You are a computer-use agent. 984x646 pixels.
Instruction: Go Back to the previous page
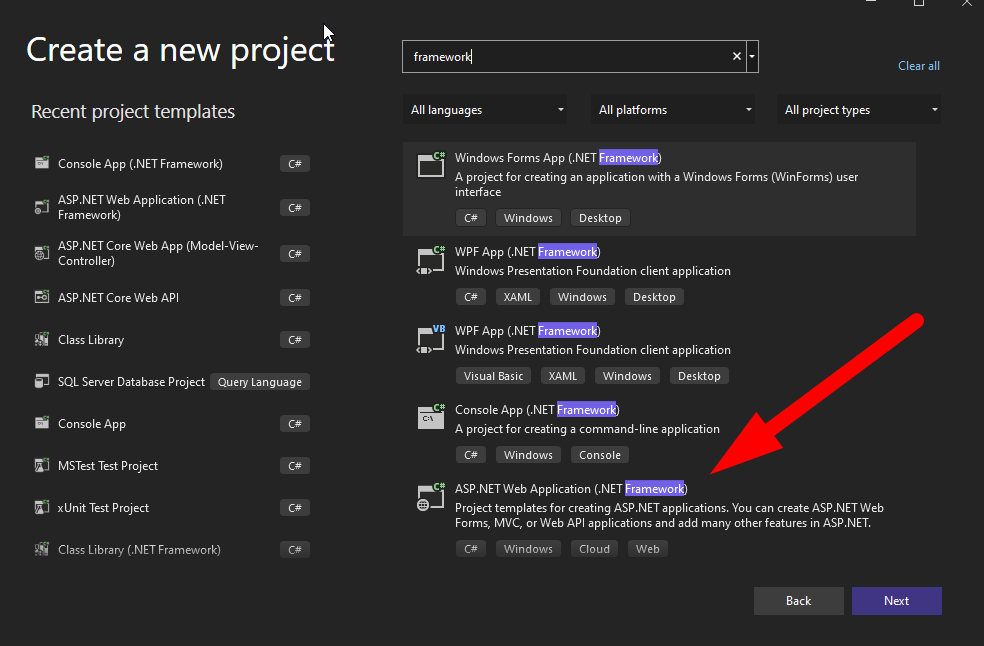pos(798,601)
